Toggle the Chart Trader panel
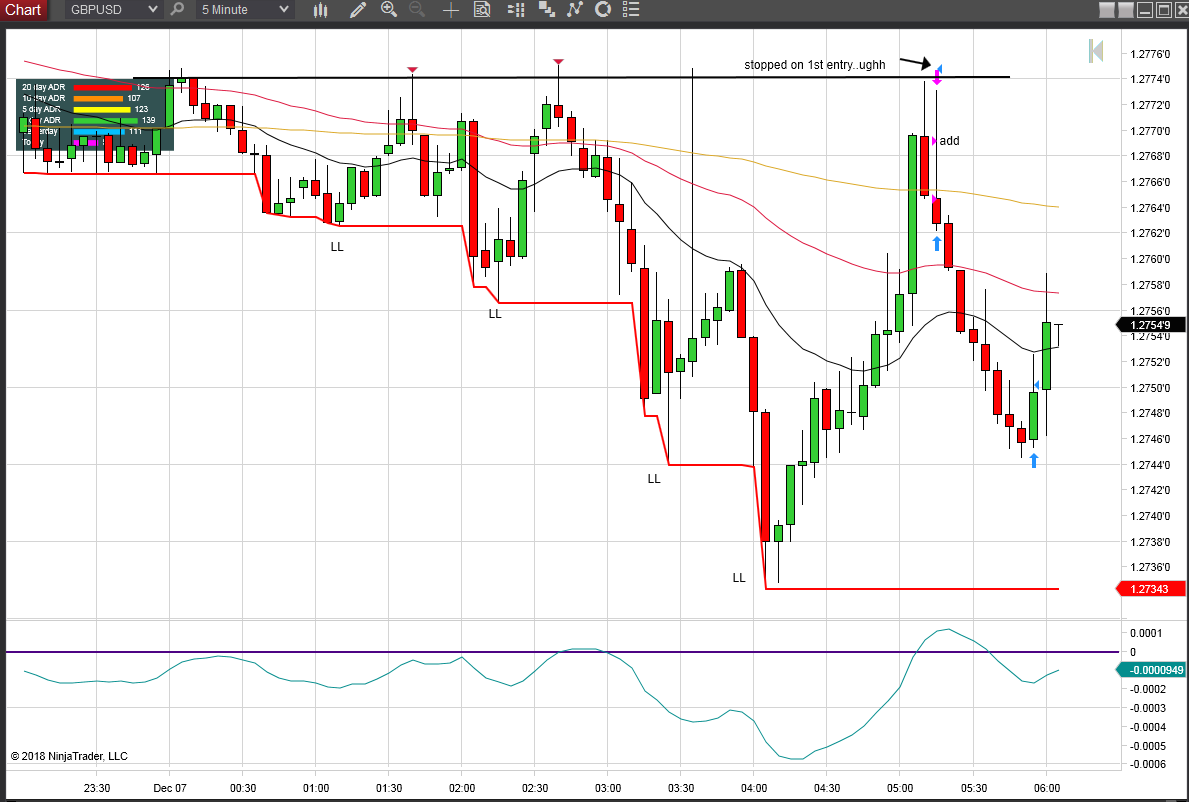Image resolution: width=1189 pixels, height=802 pixels. pyautogui.click(x=516, y=10)
